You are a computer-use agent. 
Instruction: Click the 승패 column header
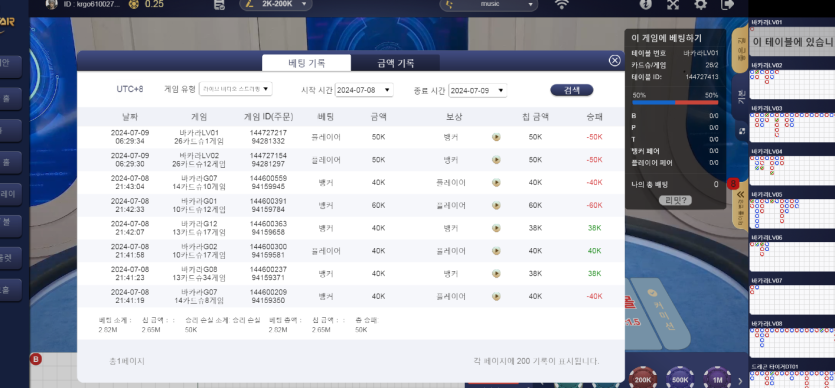coord(594,117)
